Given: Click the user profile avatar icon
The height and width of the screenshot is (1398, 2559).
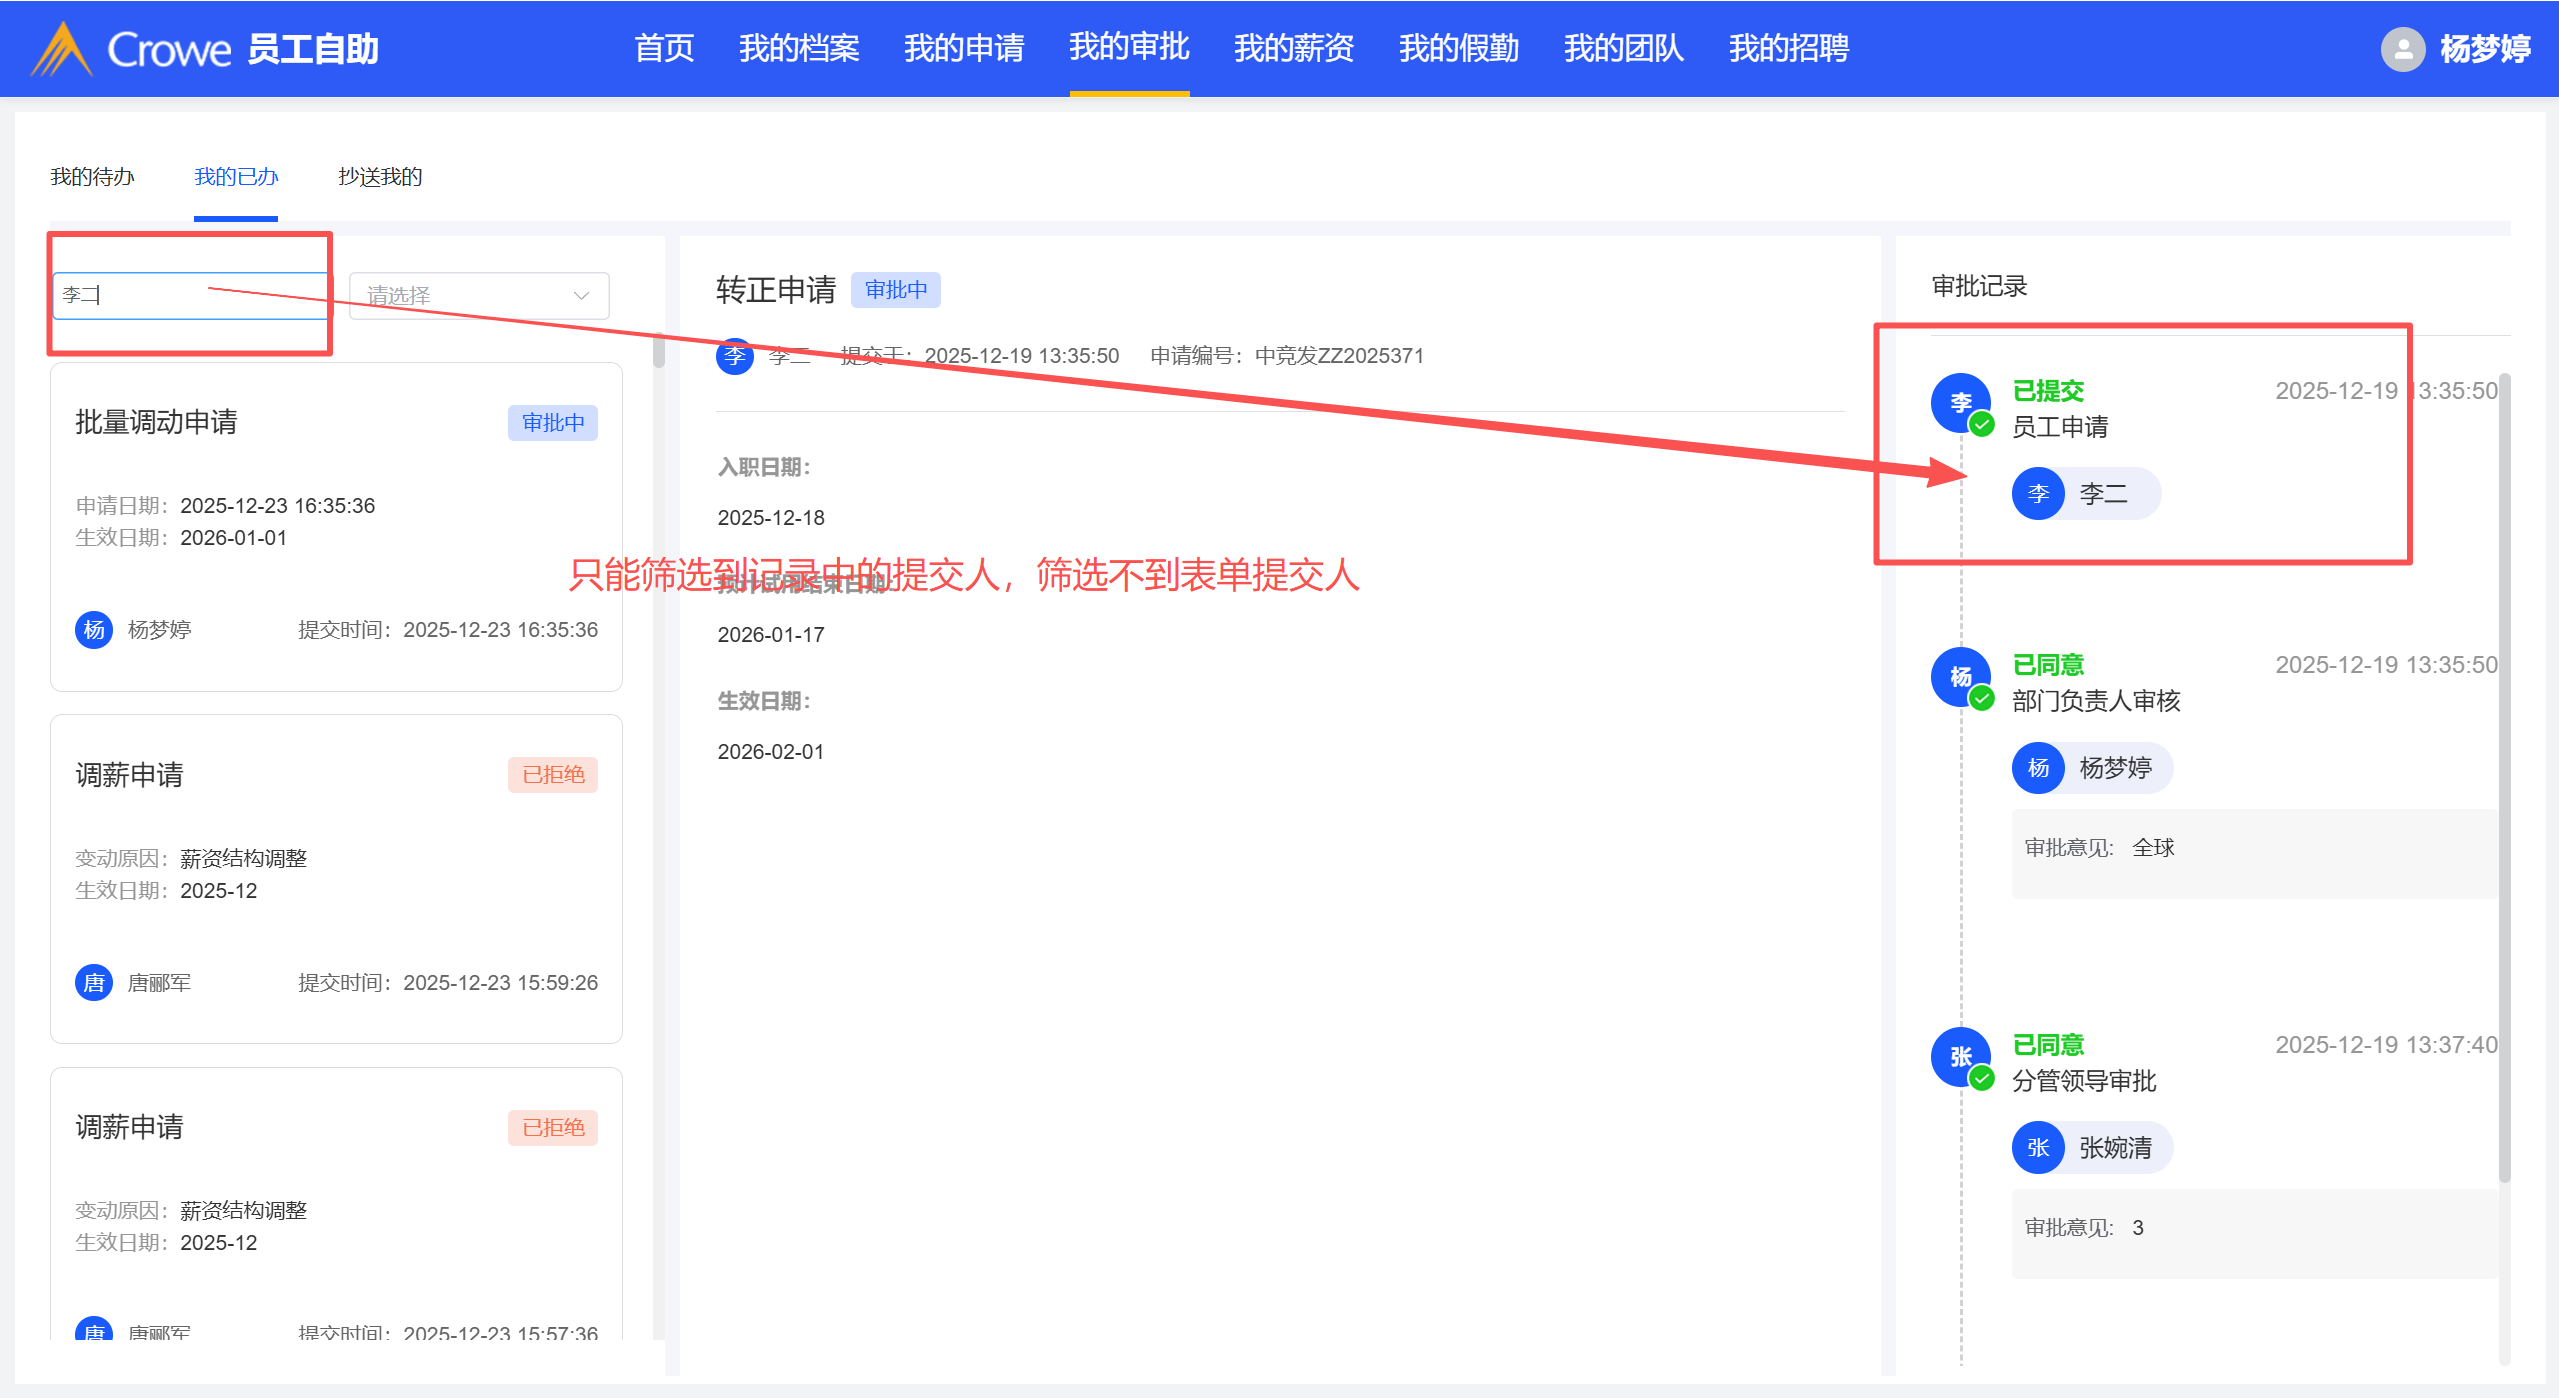Looking at the screenshot, I should [x=2402, y=49].
